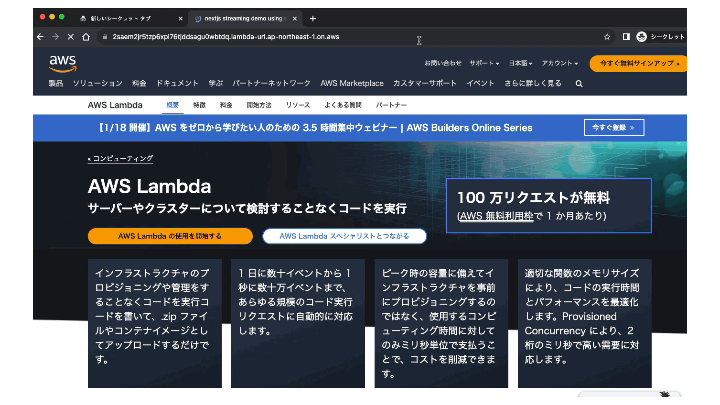The image size is (720, 405).
Task: Expand the サポート dropdown
Action: tap(484, 63)
